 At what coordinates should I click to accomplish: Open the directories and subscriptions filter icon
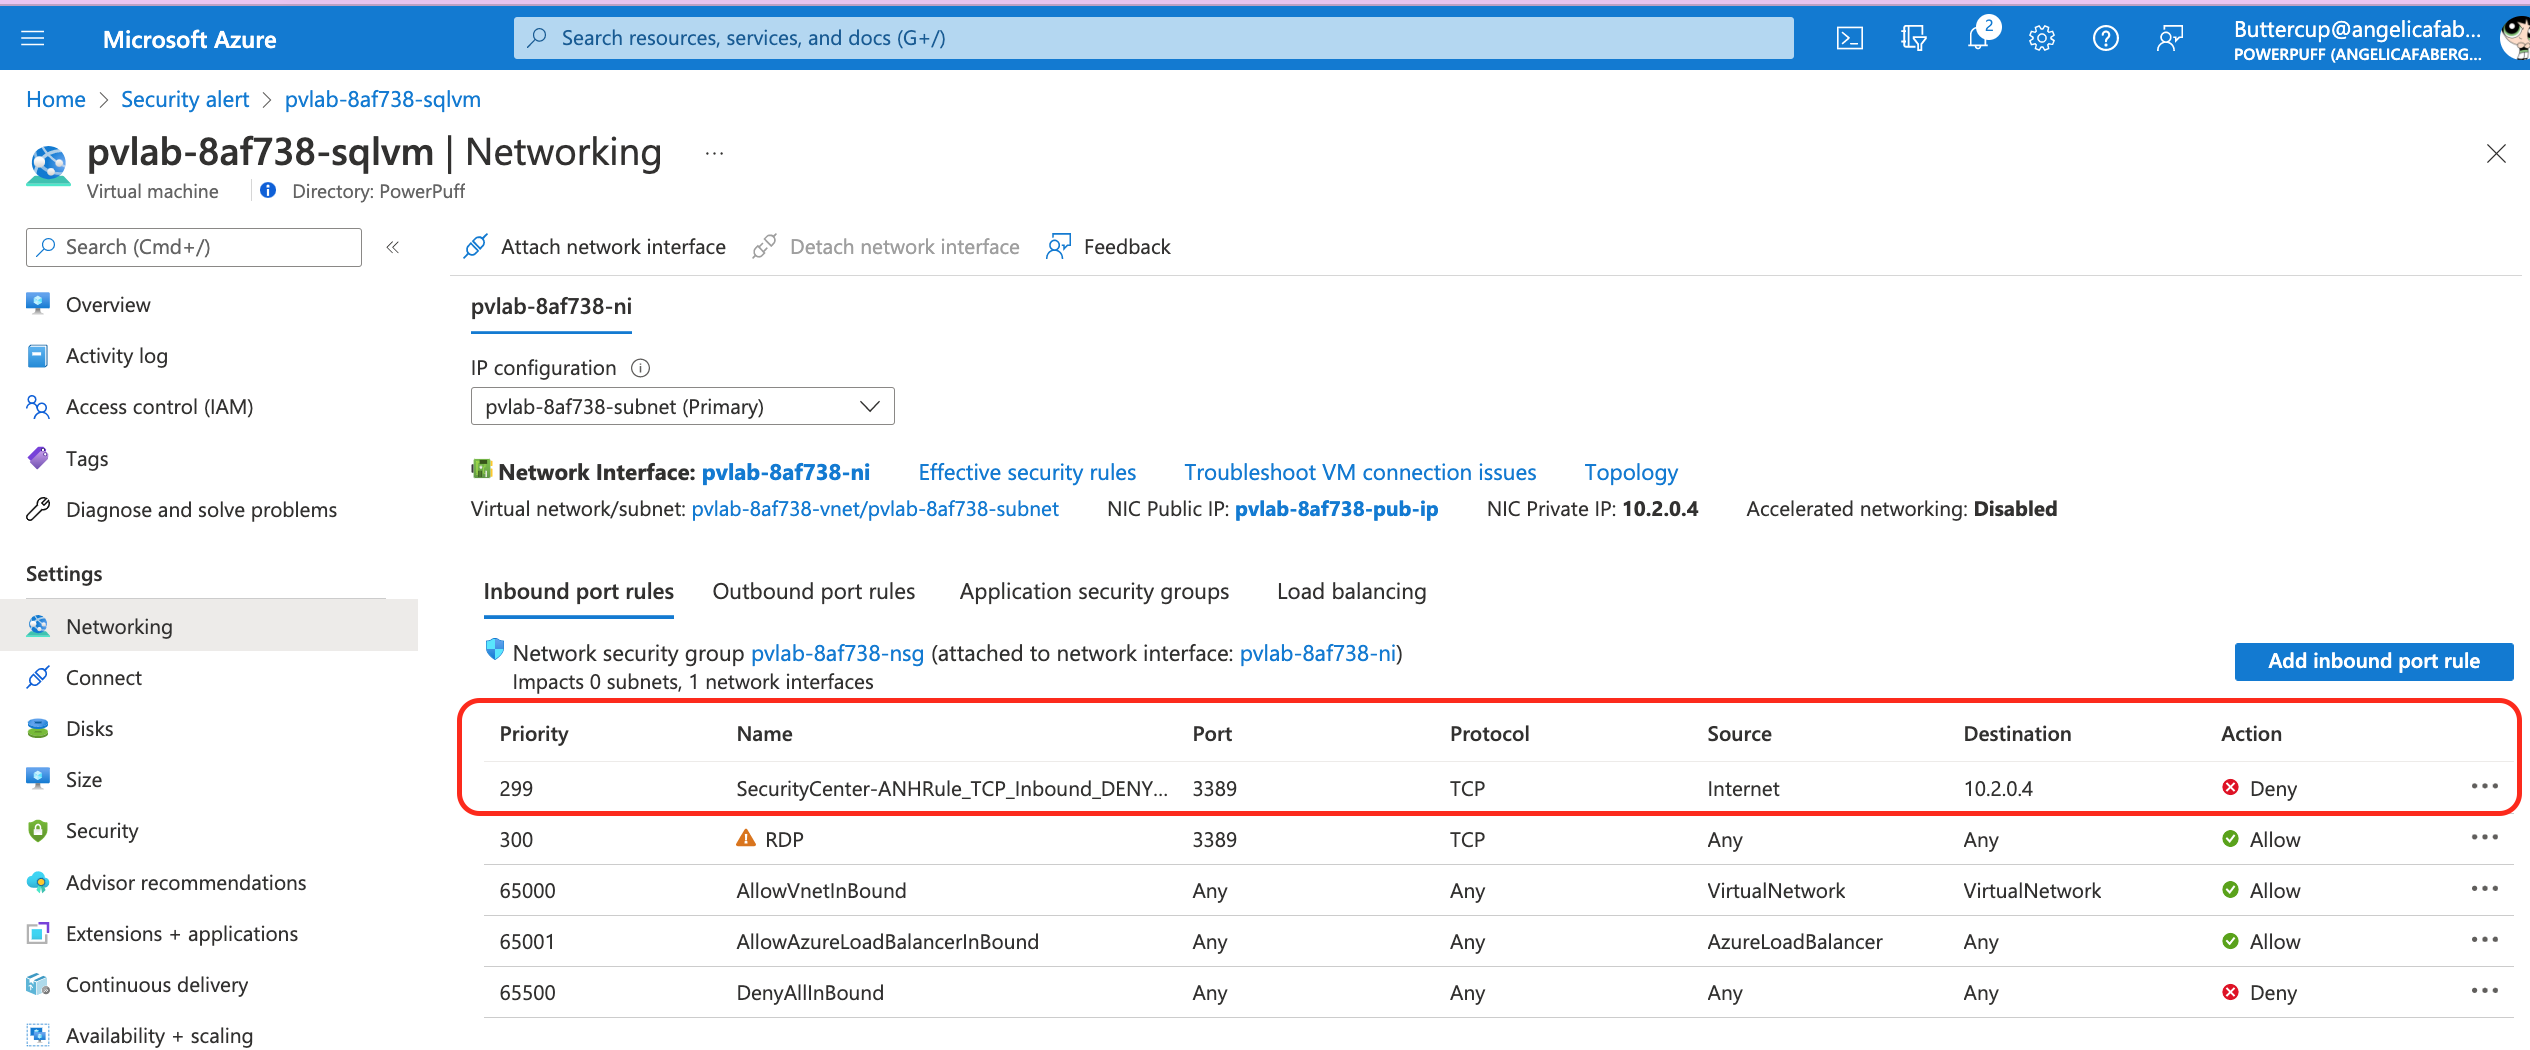click(1913, 38)
